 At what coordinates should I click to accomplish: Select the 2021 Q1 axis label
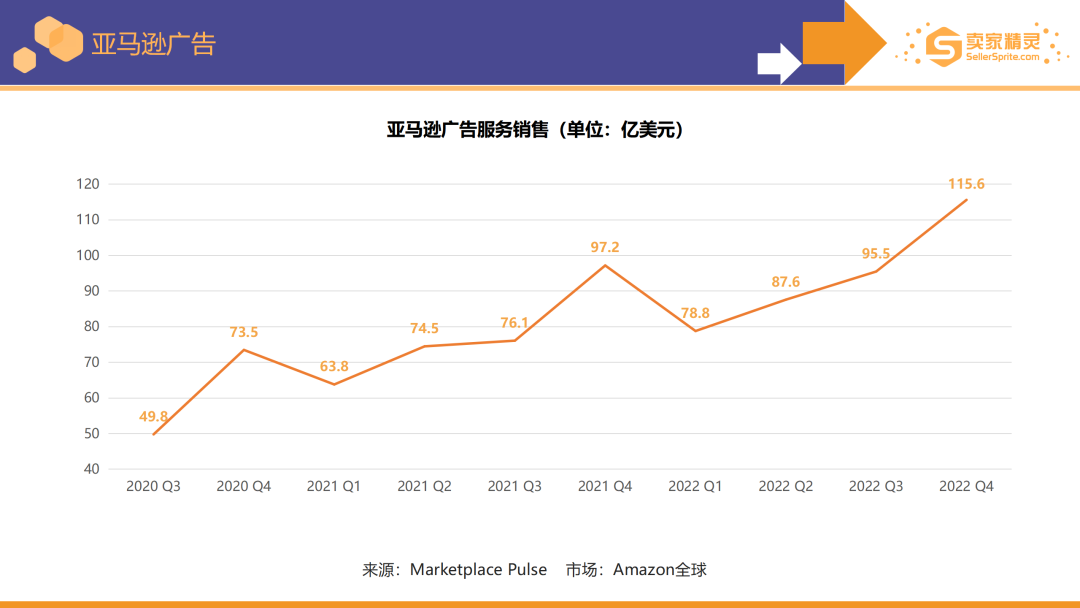(333, 486)
